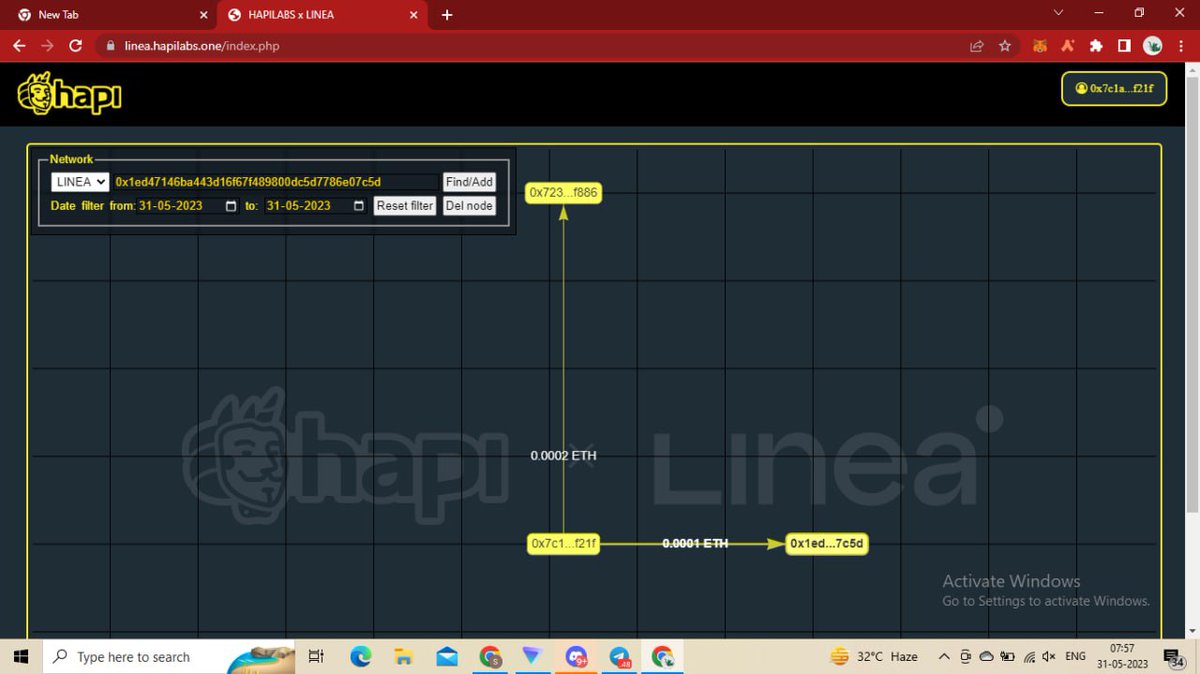Open the Windows Start menu

tap(21, 656)
